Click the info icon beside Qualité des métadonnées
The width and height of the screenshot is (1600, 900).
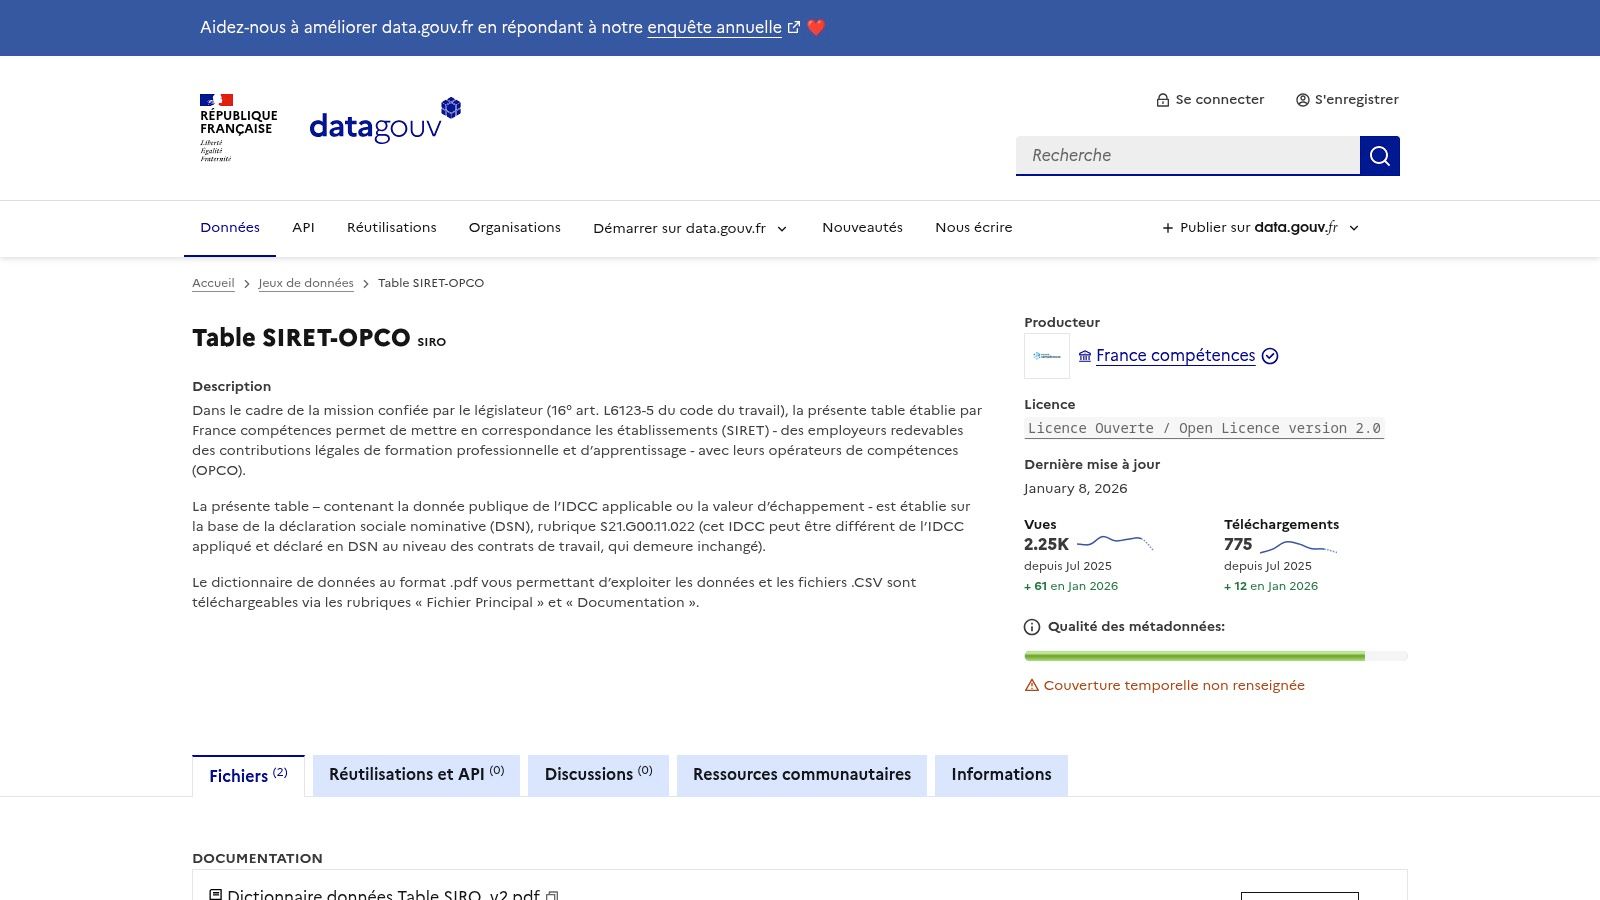click(x=1031, y=627)
